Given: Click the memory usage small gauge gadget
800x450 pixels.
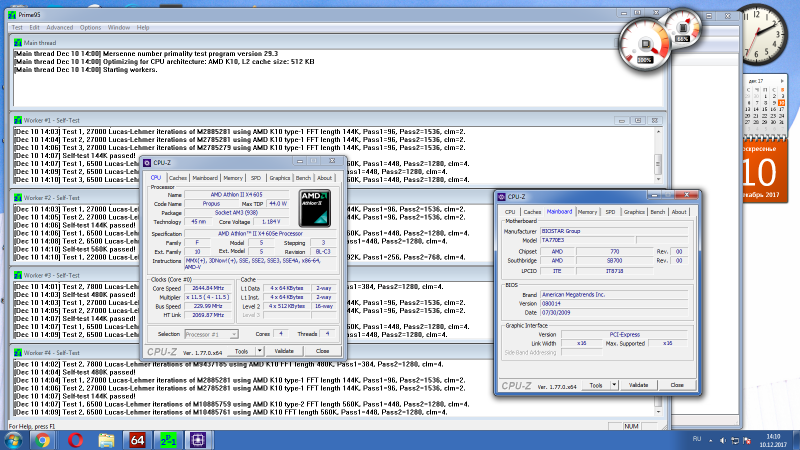Looking at the screenshot, I should pyautogui.click(x=682, y=30).
